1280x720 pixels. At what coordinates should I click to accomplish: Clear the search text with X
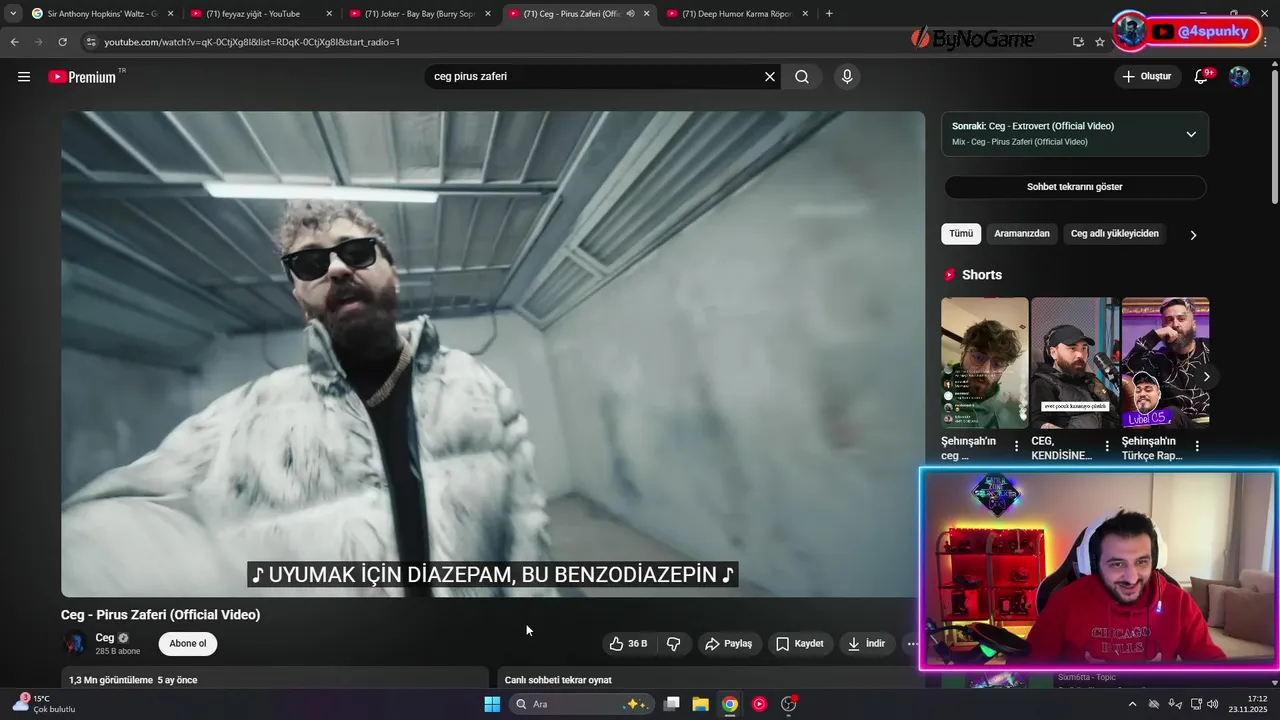(770, 76)
